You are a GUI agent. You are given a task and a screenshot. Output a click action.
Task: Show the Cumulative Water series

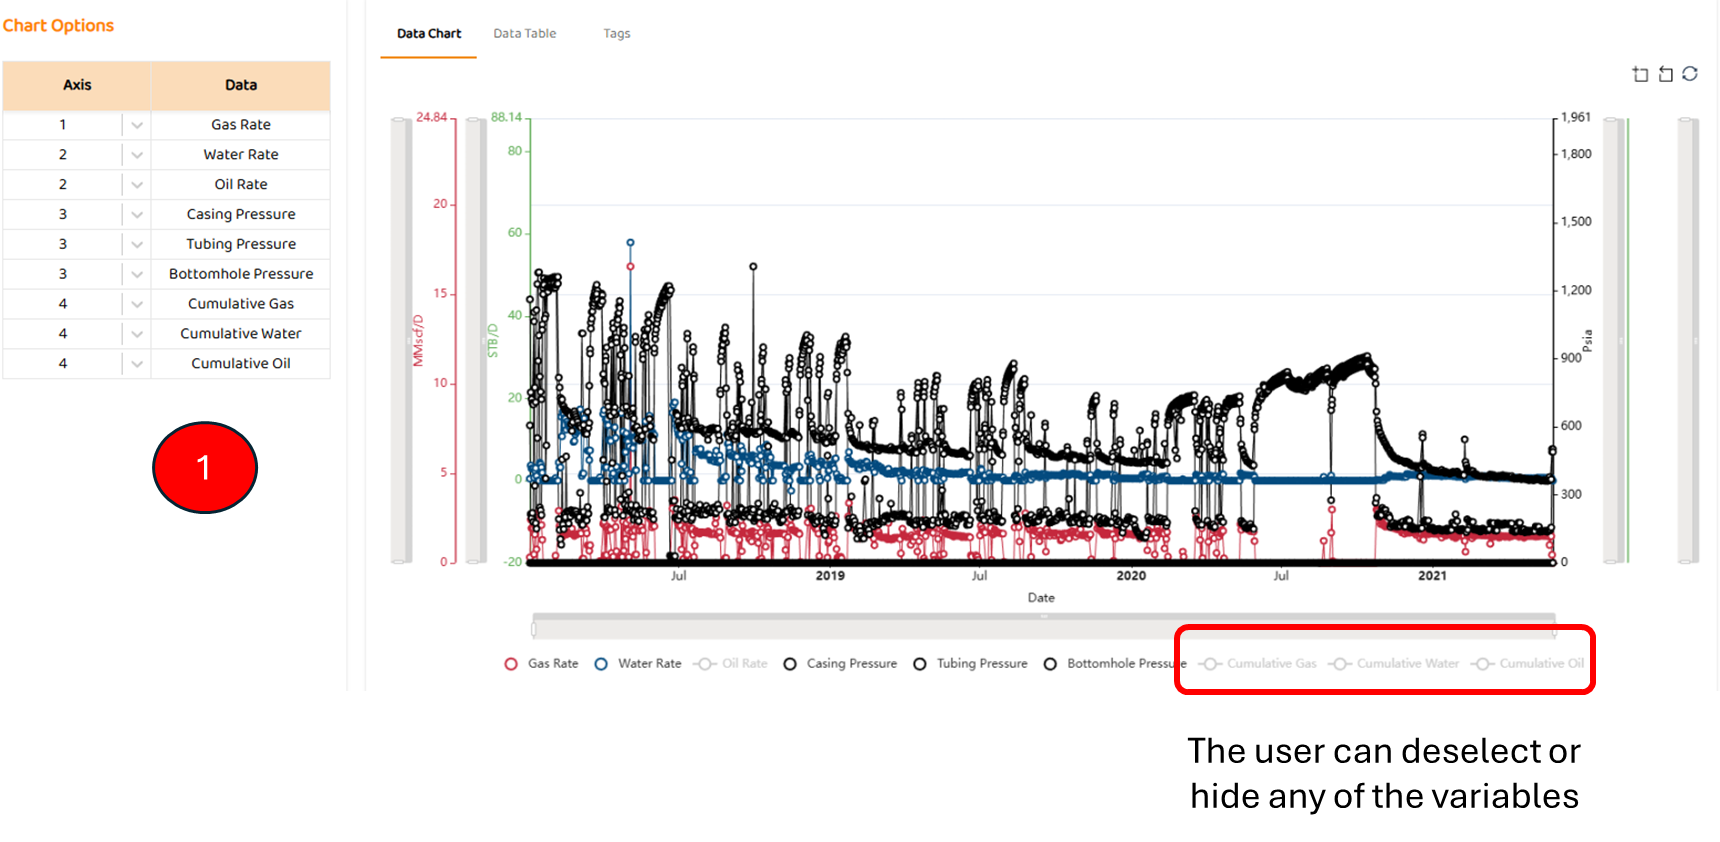pos(1396,664)
